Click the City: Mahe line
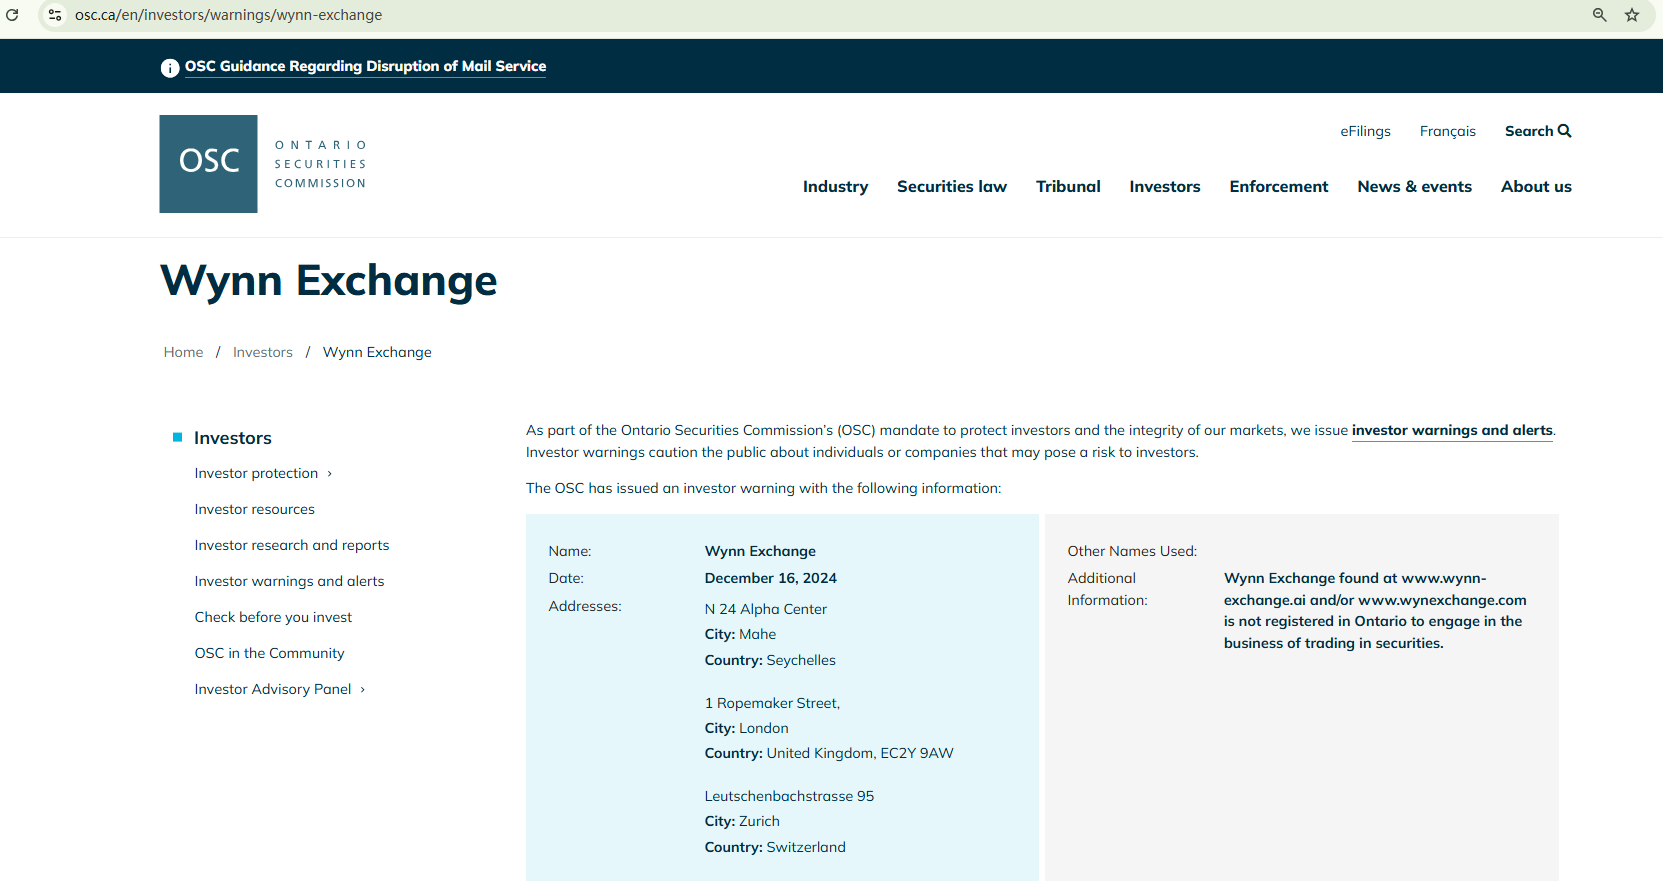 pyautogui.click(x=740, y=634)
